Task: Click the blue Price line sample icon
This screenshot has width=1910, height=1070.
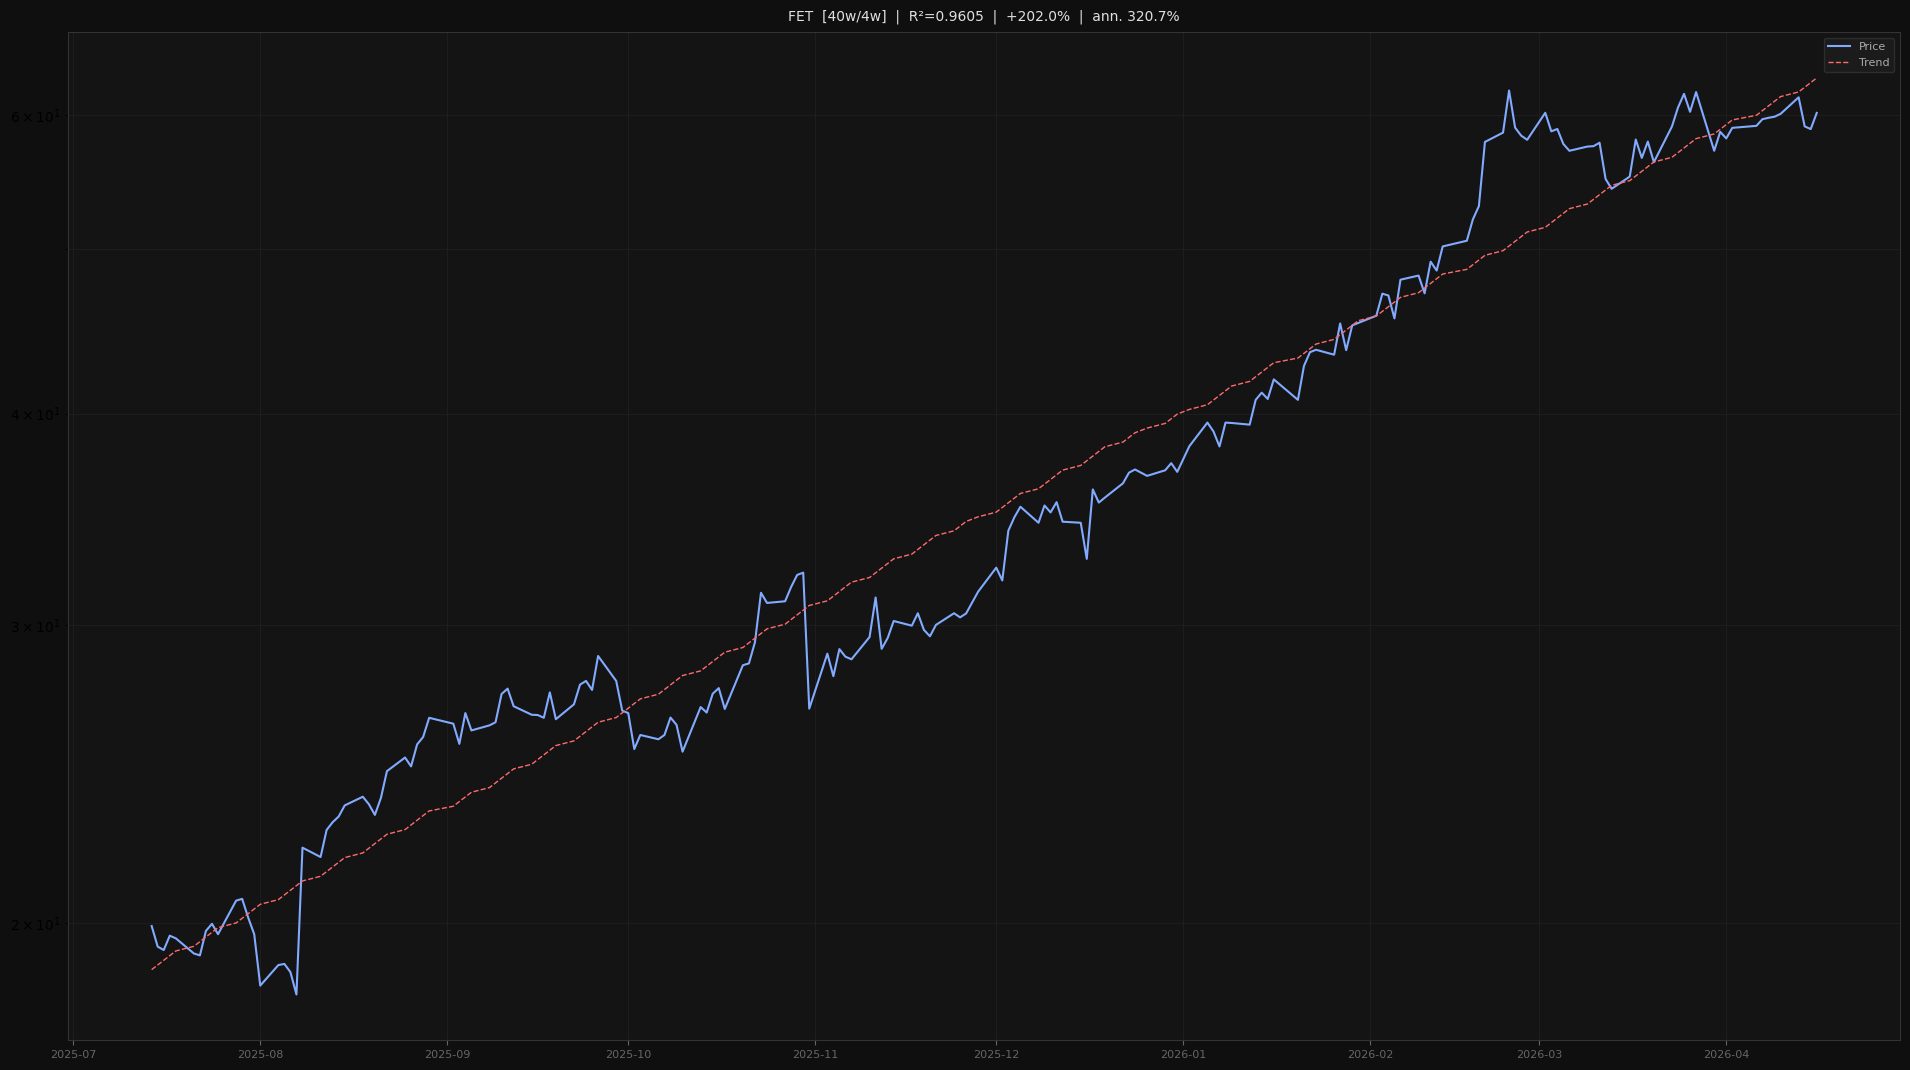Action: tap(1840, 46)
